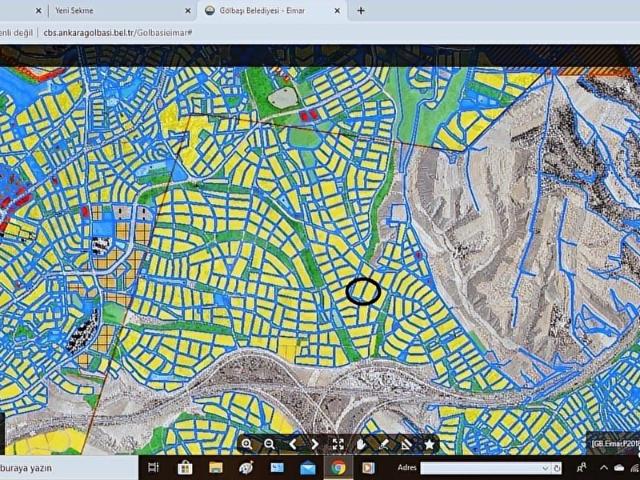
Task: Click the star favorites icon on map toolbar
Action: pos(430,444)
